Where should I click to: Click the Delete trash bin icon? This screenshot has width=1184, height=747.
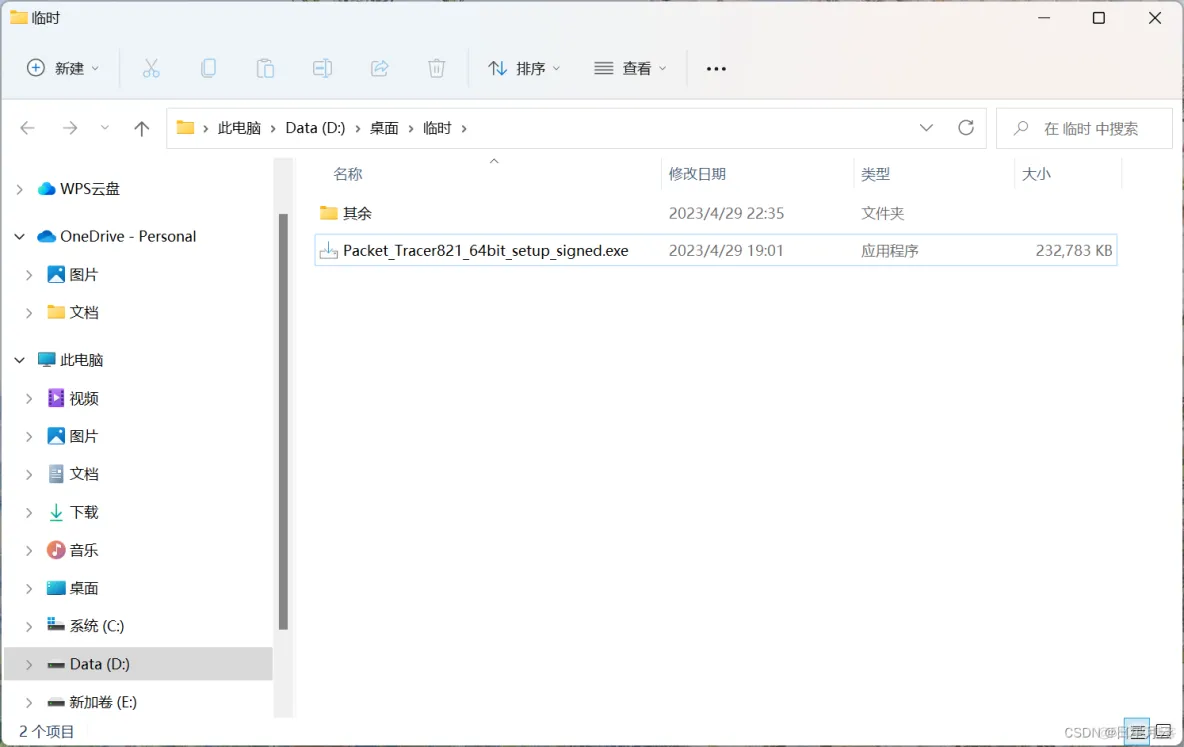coord(436,69)
